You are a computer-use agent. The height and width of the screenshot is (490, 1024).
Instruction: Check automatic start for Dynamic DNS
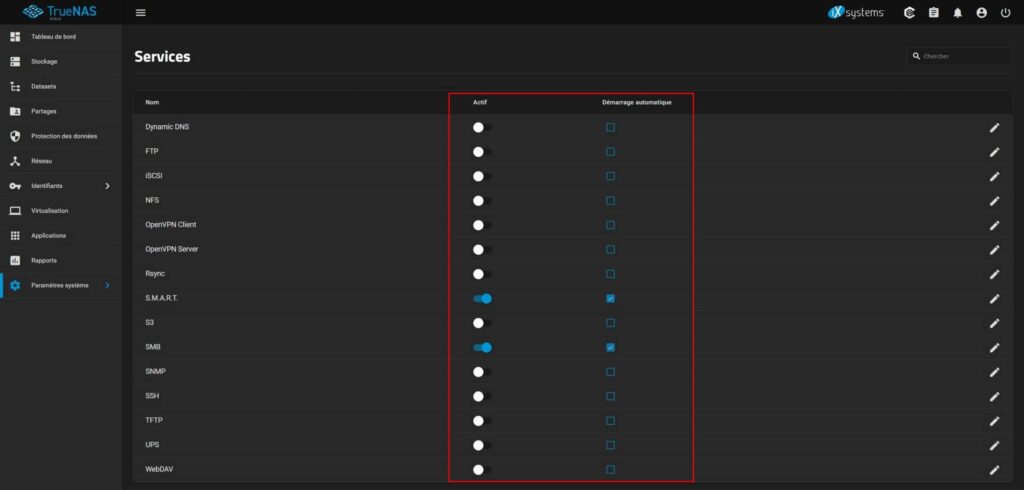(610, 127)
